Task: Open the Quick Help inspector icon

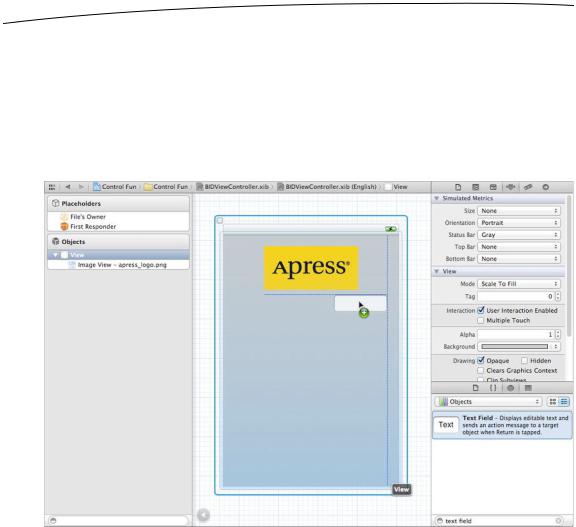Action: click(475, 187)
